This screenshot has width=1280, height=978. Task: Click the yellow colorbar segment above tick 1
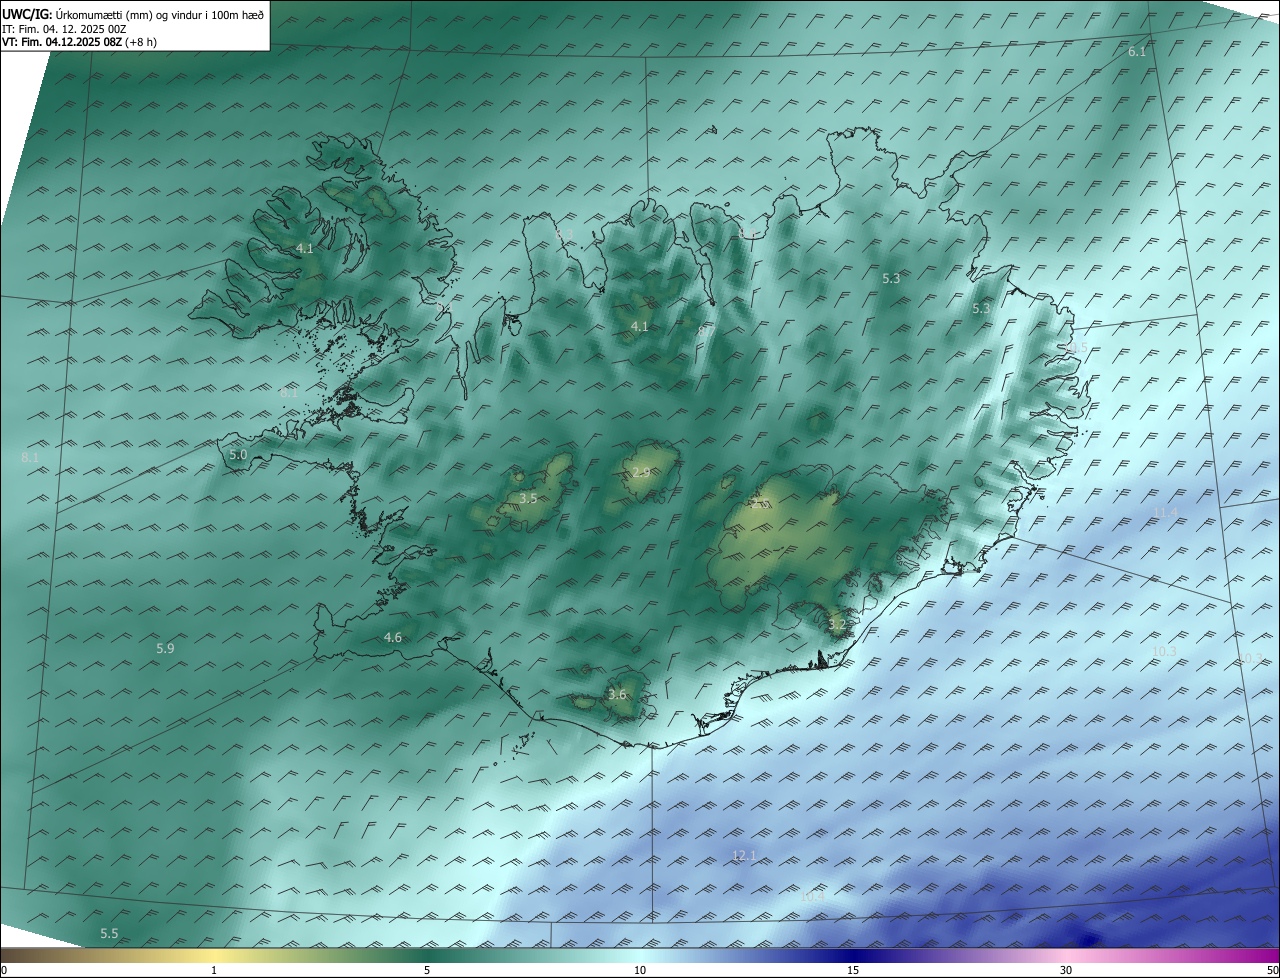click(x=214, y=956)
